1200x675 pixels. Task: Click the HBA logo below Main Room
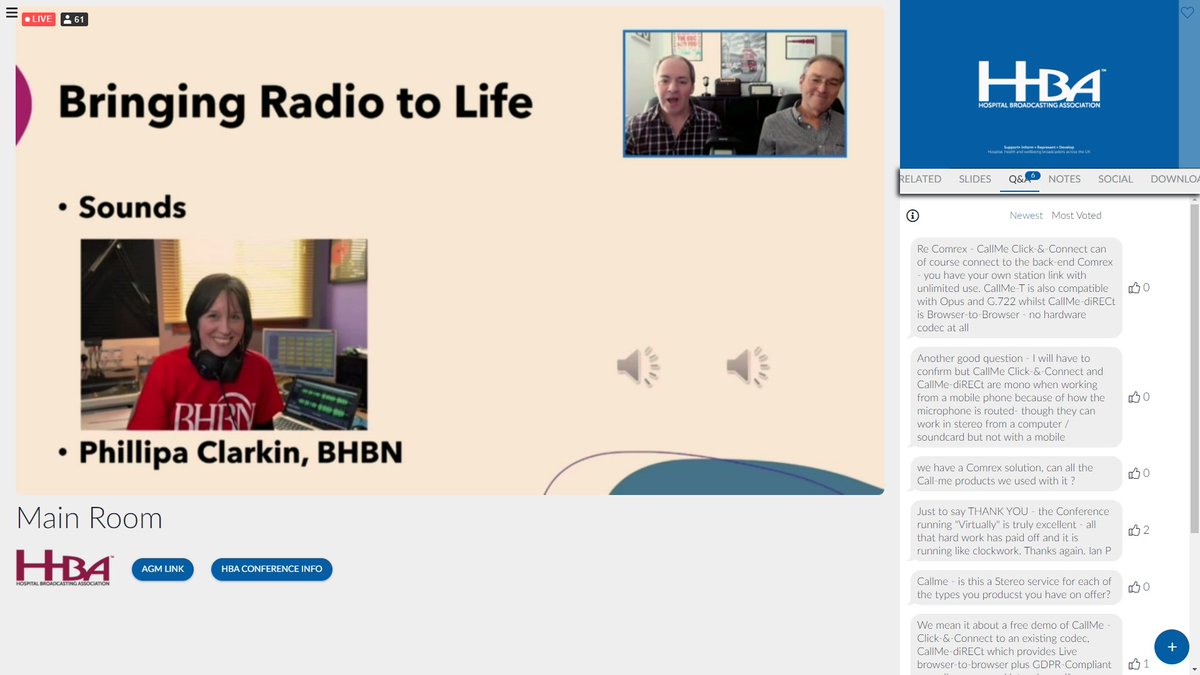(65, 569)
